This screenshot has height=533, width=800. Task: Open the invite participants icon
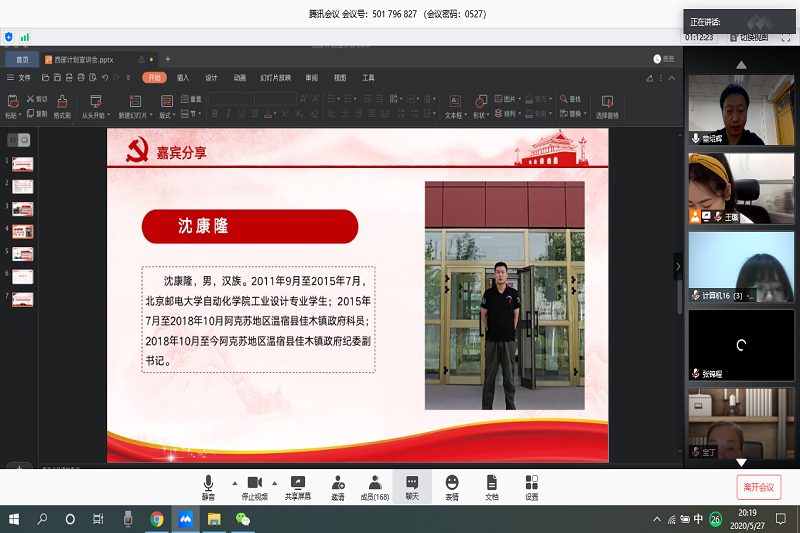[337, 486]
